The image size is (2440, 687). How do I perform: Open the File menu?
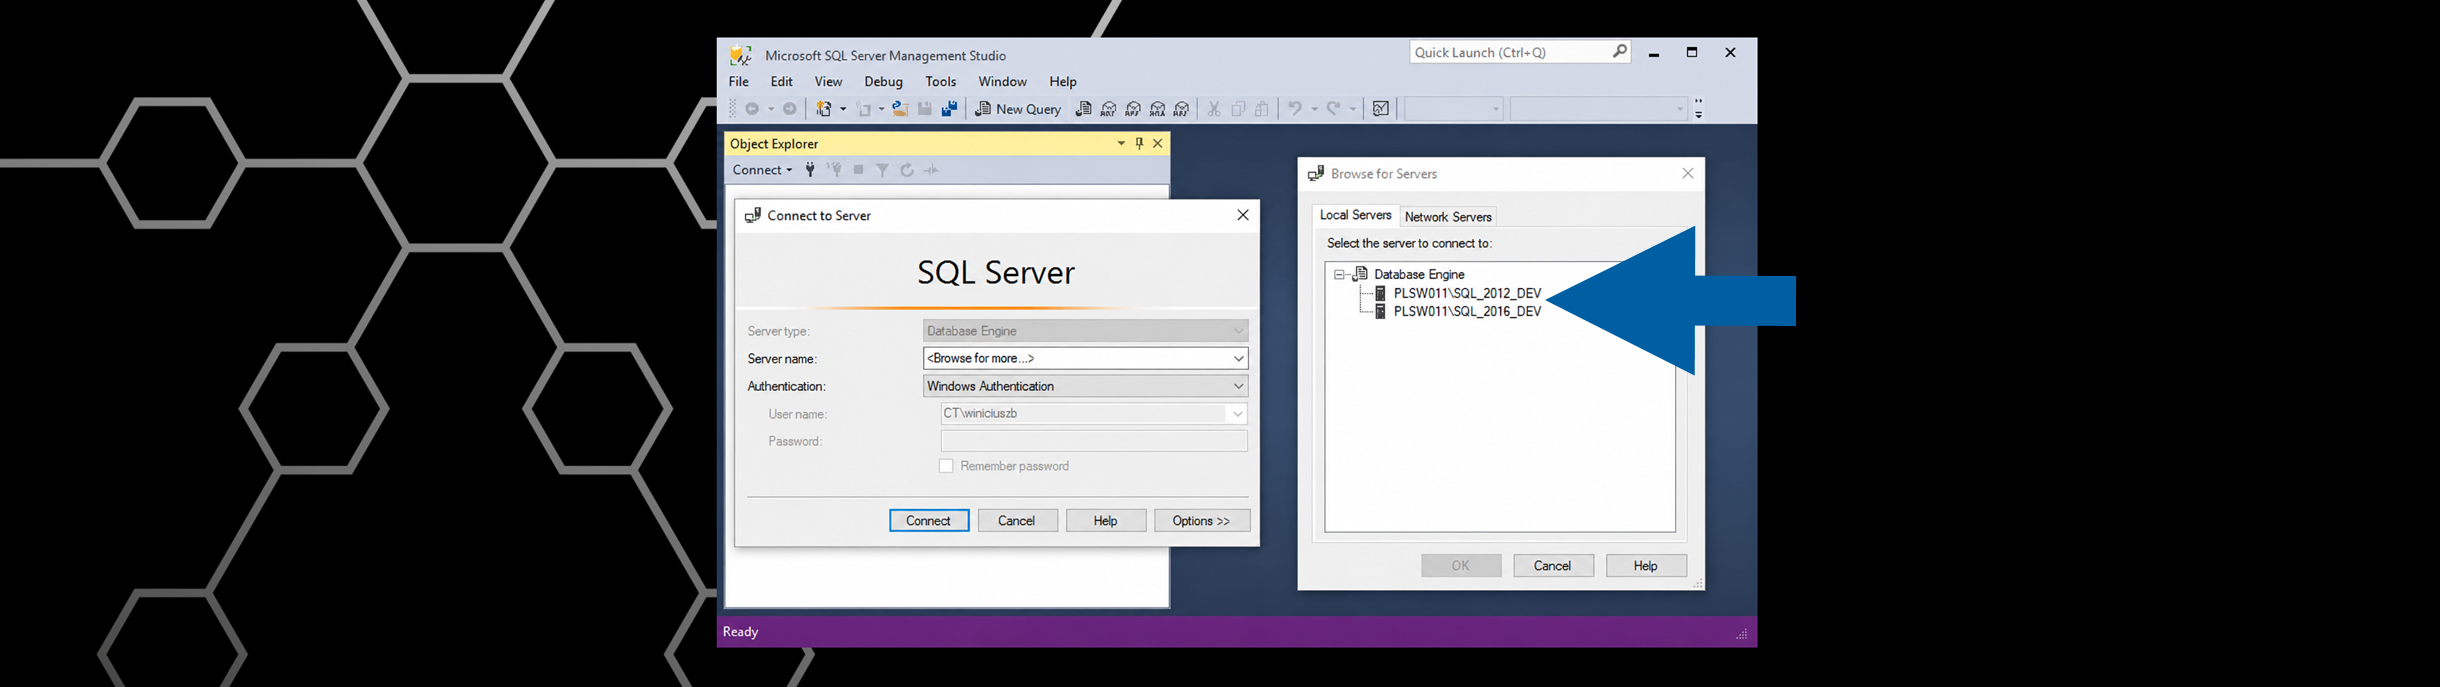pyautogui.click(x=739, y=82)
